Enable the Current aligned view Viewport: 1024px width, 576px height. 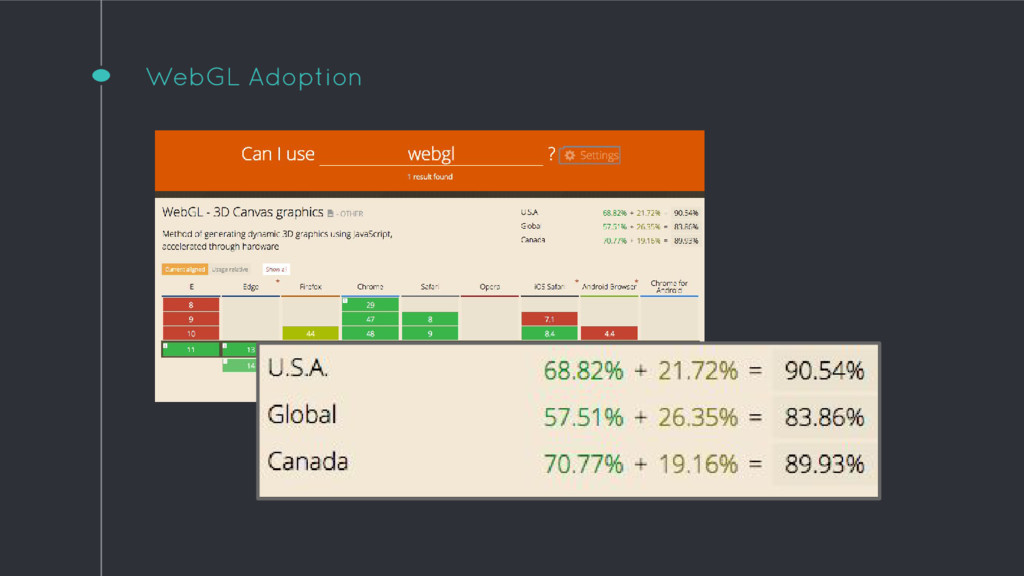tap(184, 269)
